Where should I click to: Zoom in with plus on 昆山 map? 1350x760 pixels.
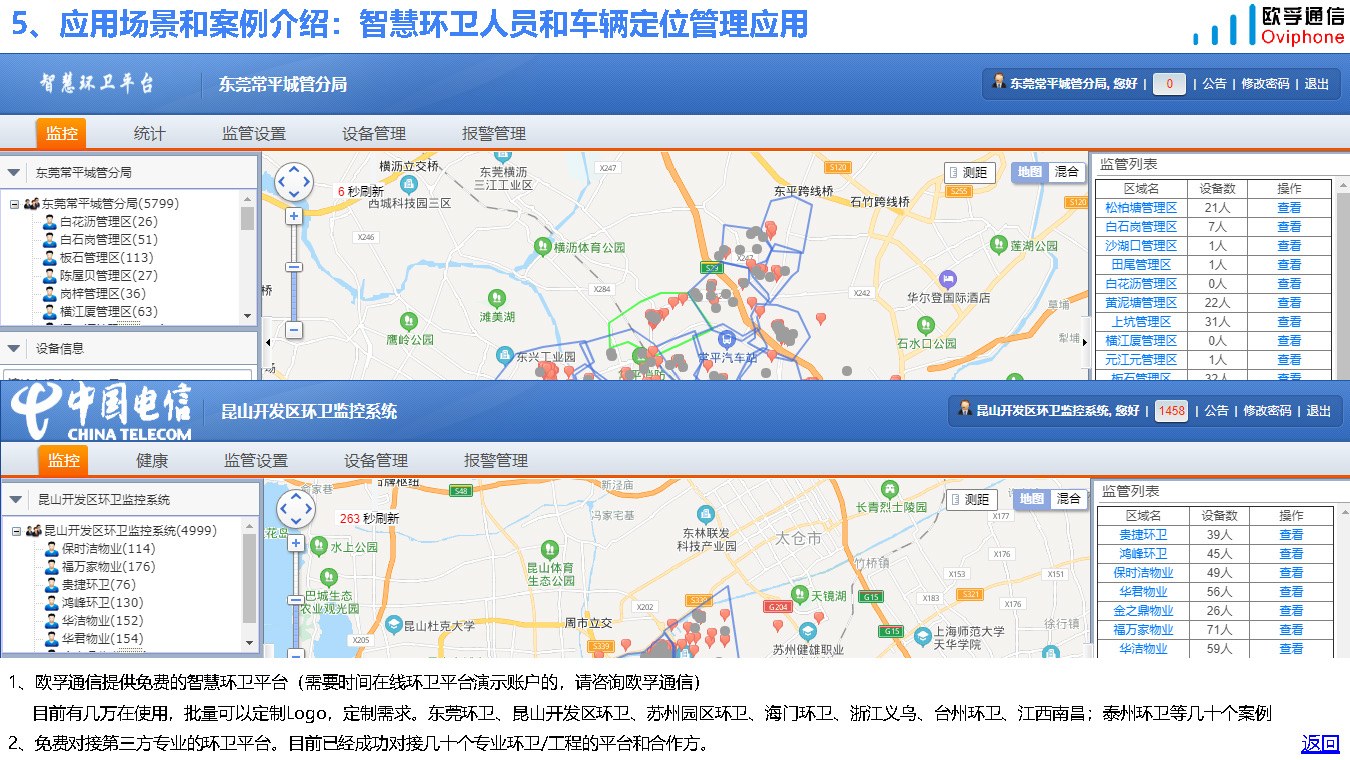tap(296, 543)
